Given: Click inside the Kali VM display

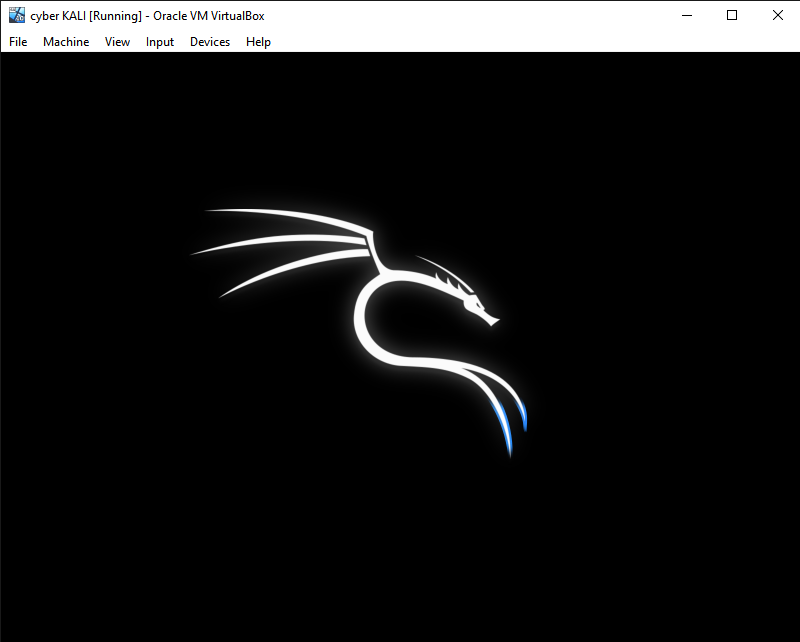Looking at the screenshot, I should pos(400,347).
